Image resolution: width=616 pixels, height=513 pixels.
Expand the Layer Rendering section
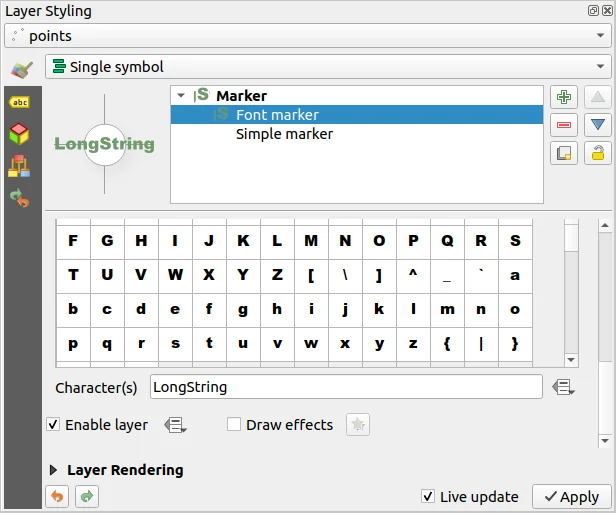[54, 470]
